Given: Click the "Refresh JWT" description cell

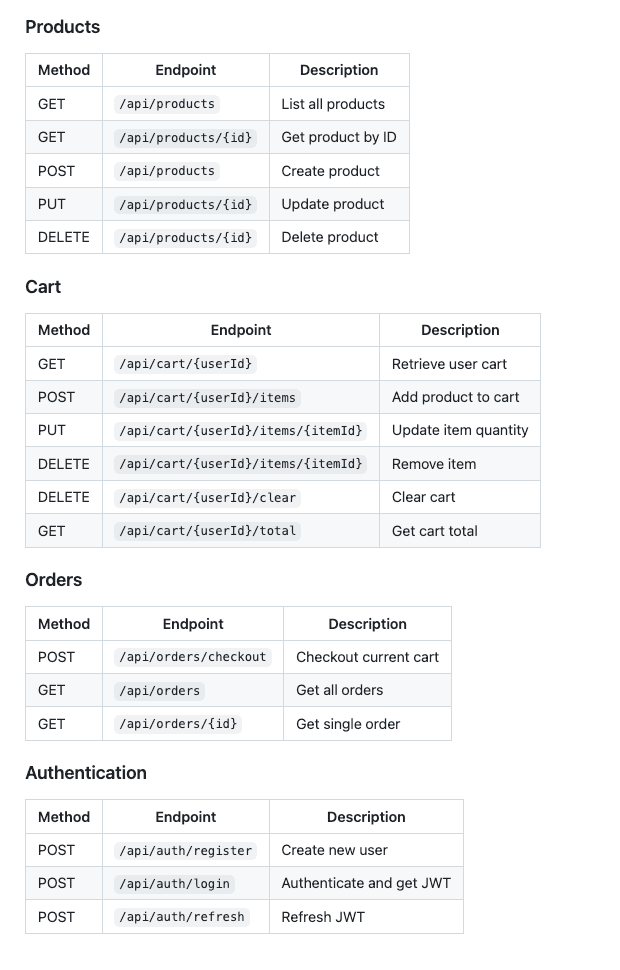Looking at the screenshot, I should pos(325,917).
